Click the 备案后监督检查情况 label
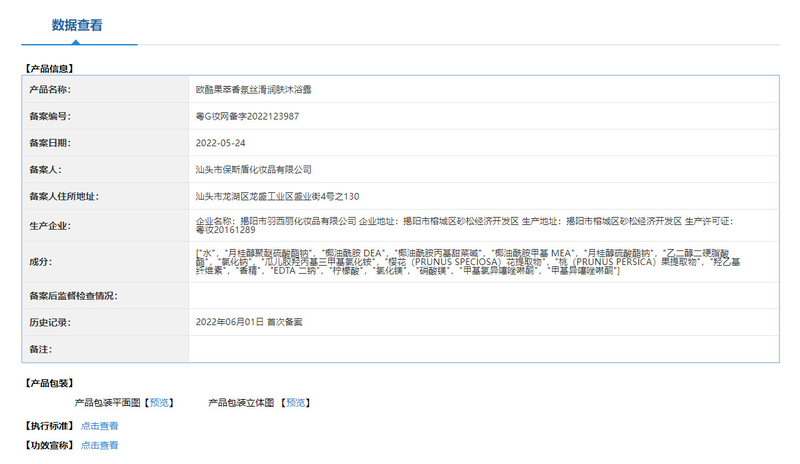Viewport: 800px width, 464px height. (73, 296)
